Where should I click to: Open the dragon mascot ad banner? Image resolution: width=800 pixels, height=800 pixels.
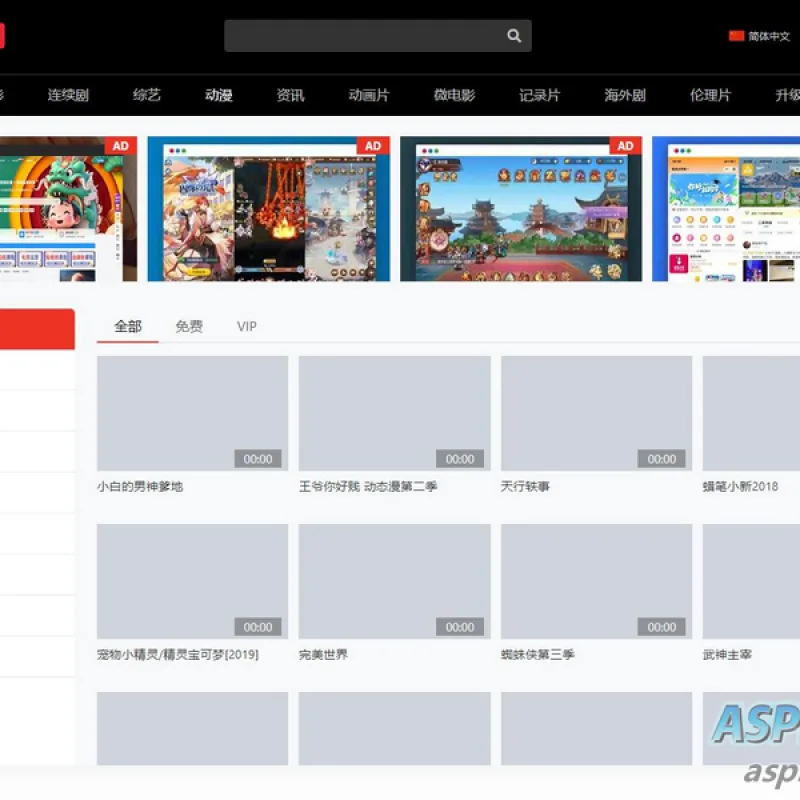click(68, 209)
